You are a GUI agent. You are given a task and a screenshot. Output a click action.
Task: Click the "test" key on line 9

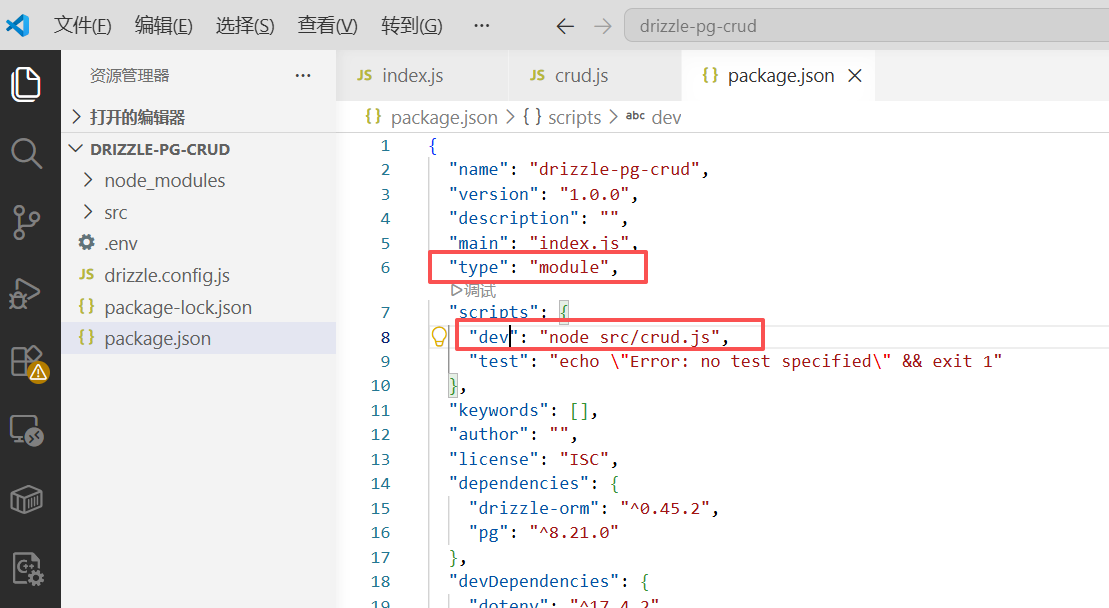click(499, 361)
